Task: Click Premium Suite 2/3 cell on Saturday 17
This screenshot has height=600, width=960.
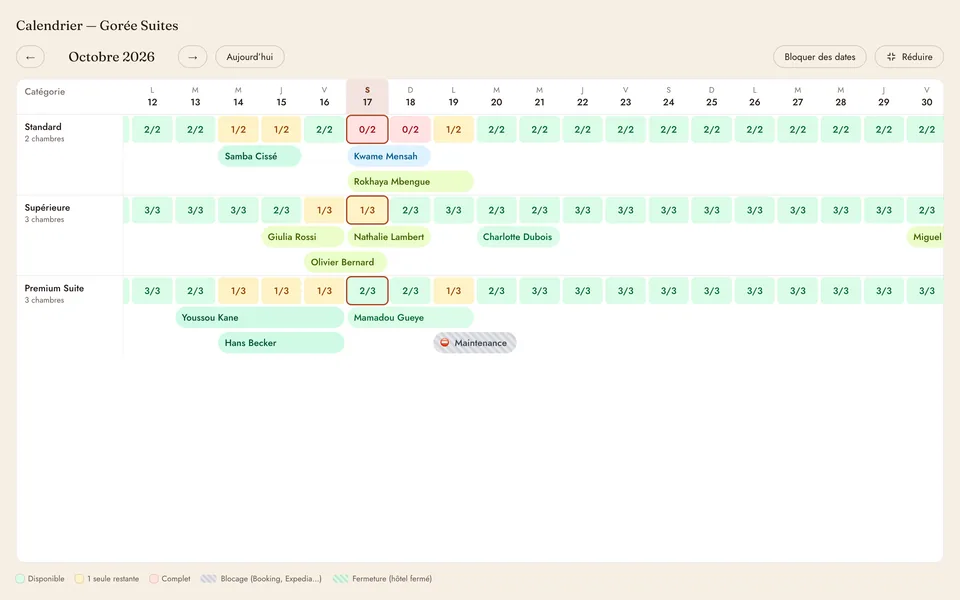Action: [x=367, y=291]
